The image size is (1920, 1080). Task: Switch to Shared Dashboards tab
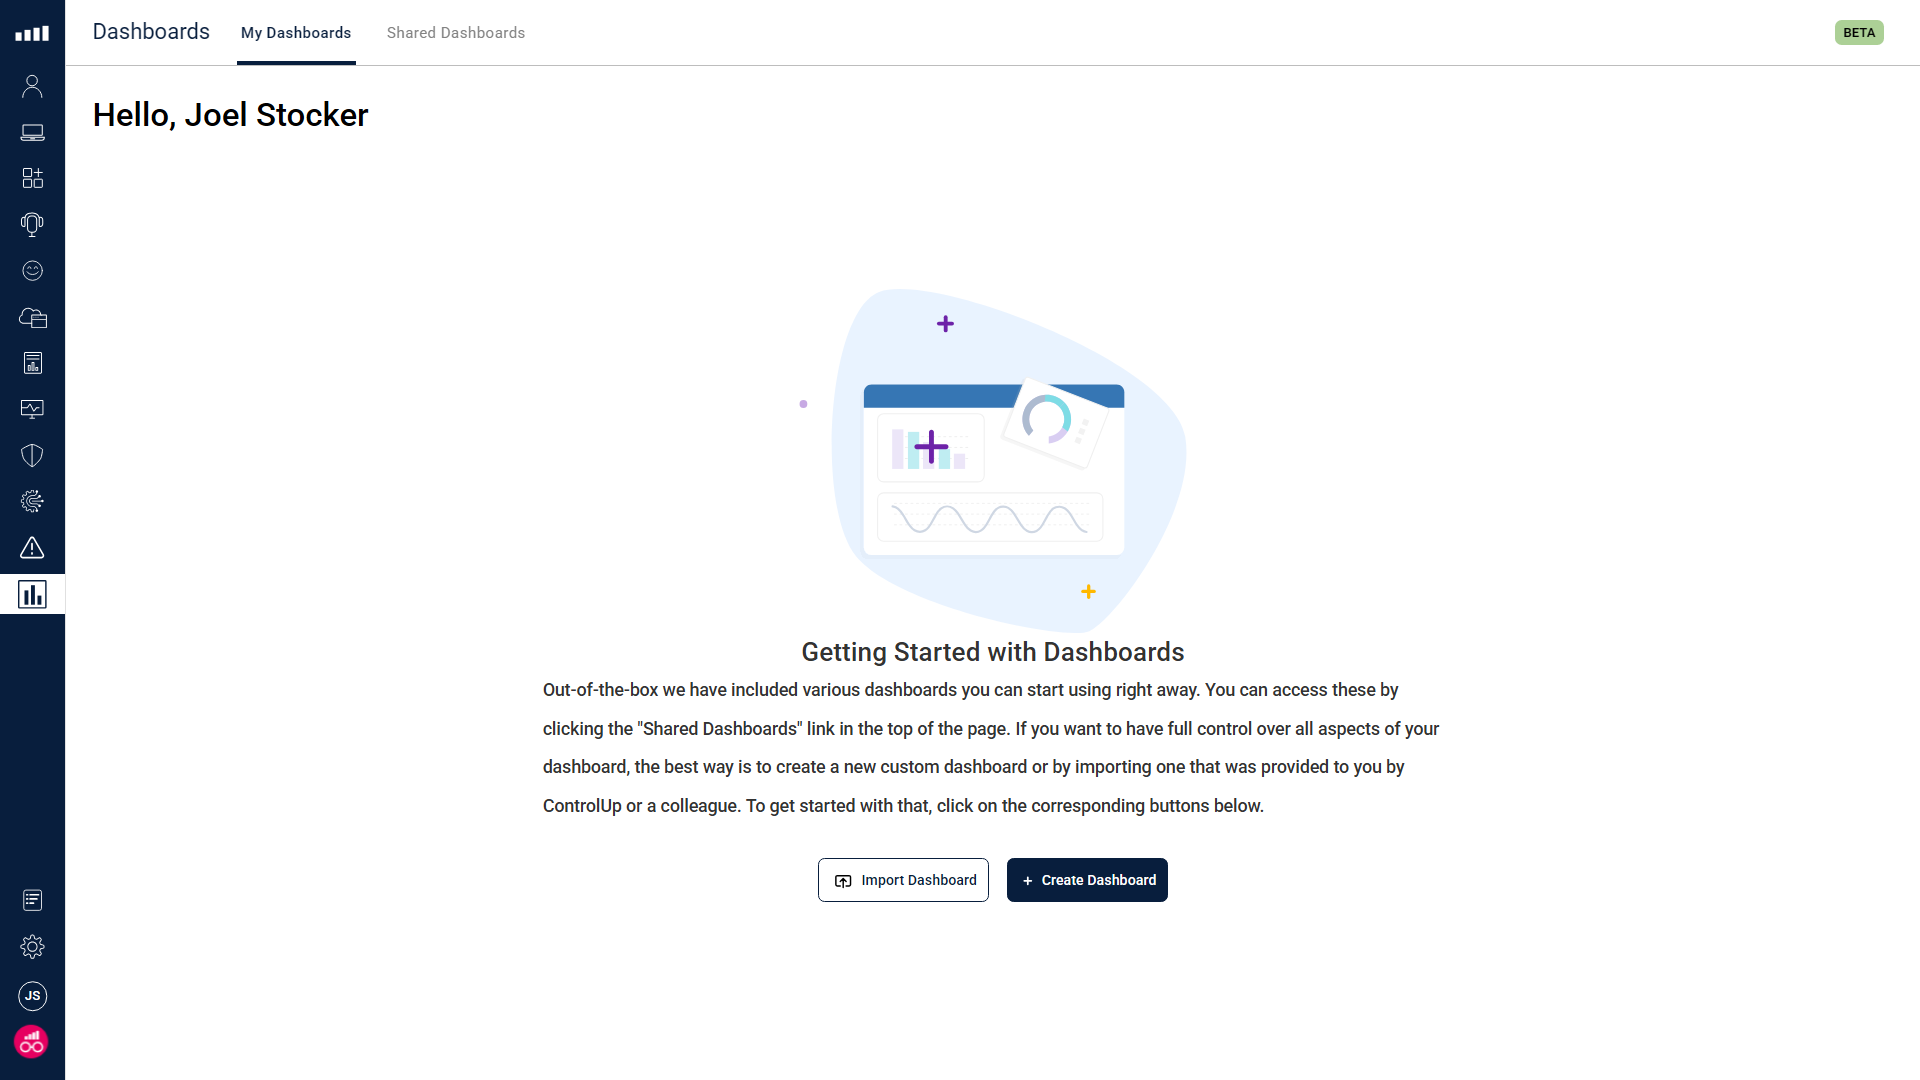coord(455,33)
